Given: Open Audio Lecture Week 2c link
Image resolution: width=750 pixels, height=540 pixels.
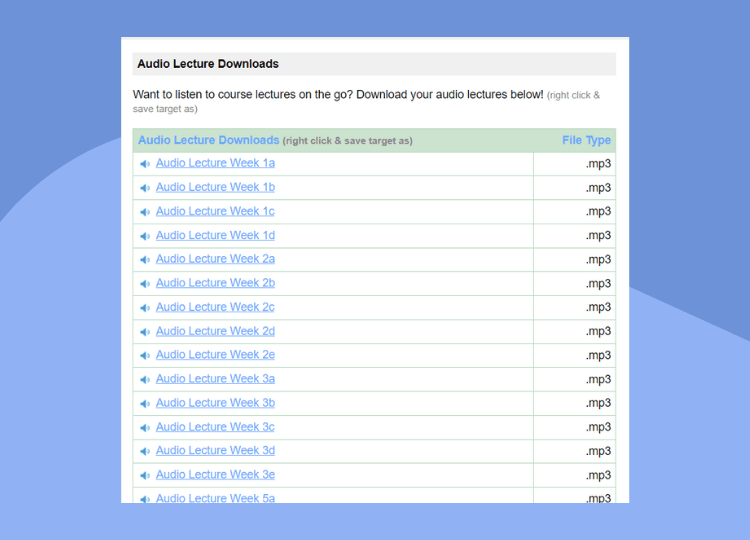Looking at the screenshot, I should pos(215,307).
